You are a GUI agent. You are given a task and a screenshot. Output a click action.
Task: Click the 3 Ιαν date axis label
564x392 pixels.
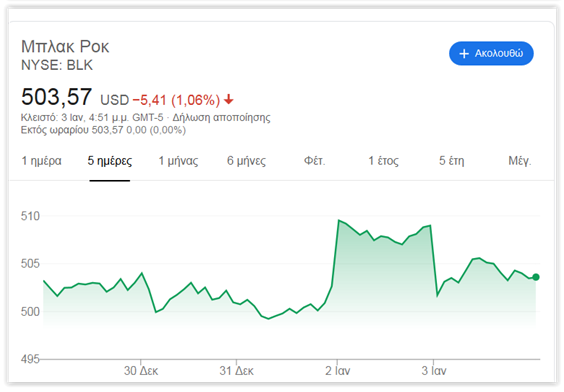coord(434,371)
